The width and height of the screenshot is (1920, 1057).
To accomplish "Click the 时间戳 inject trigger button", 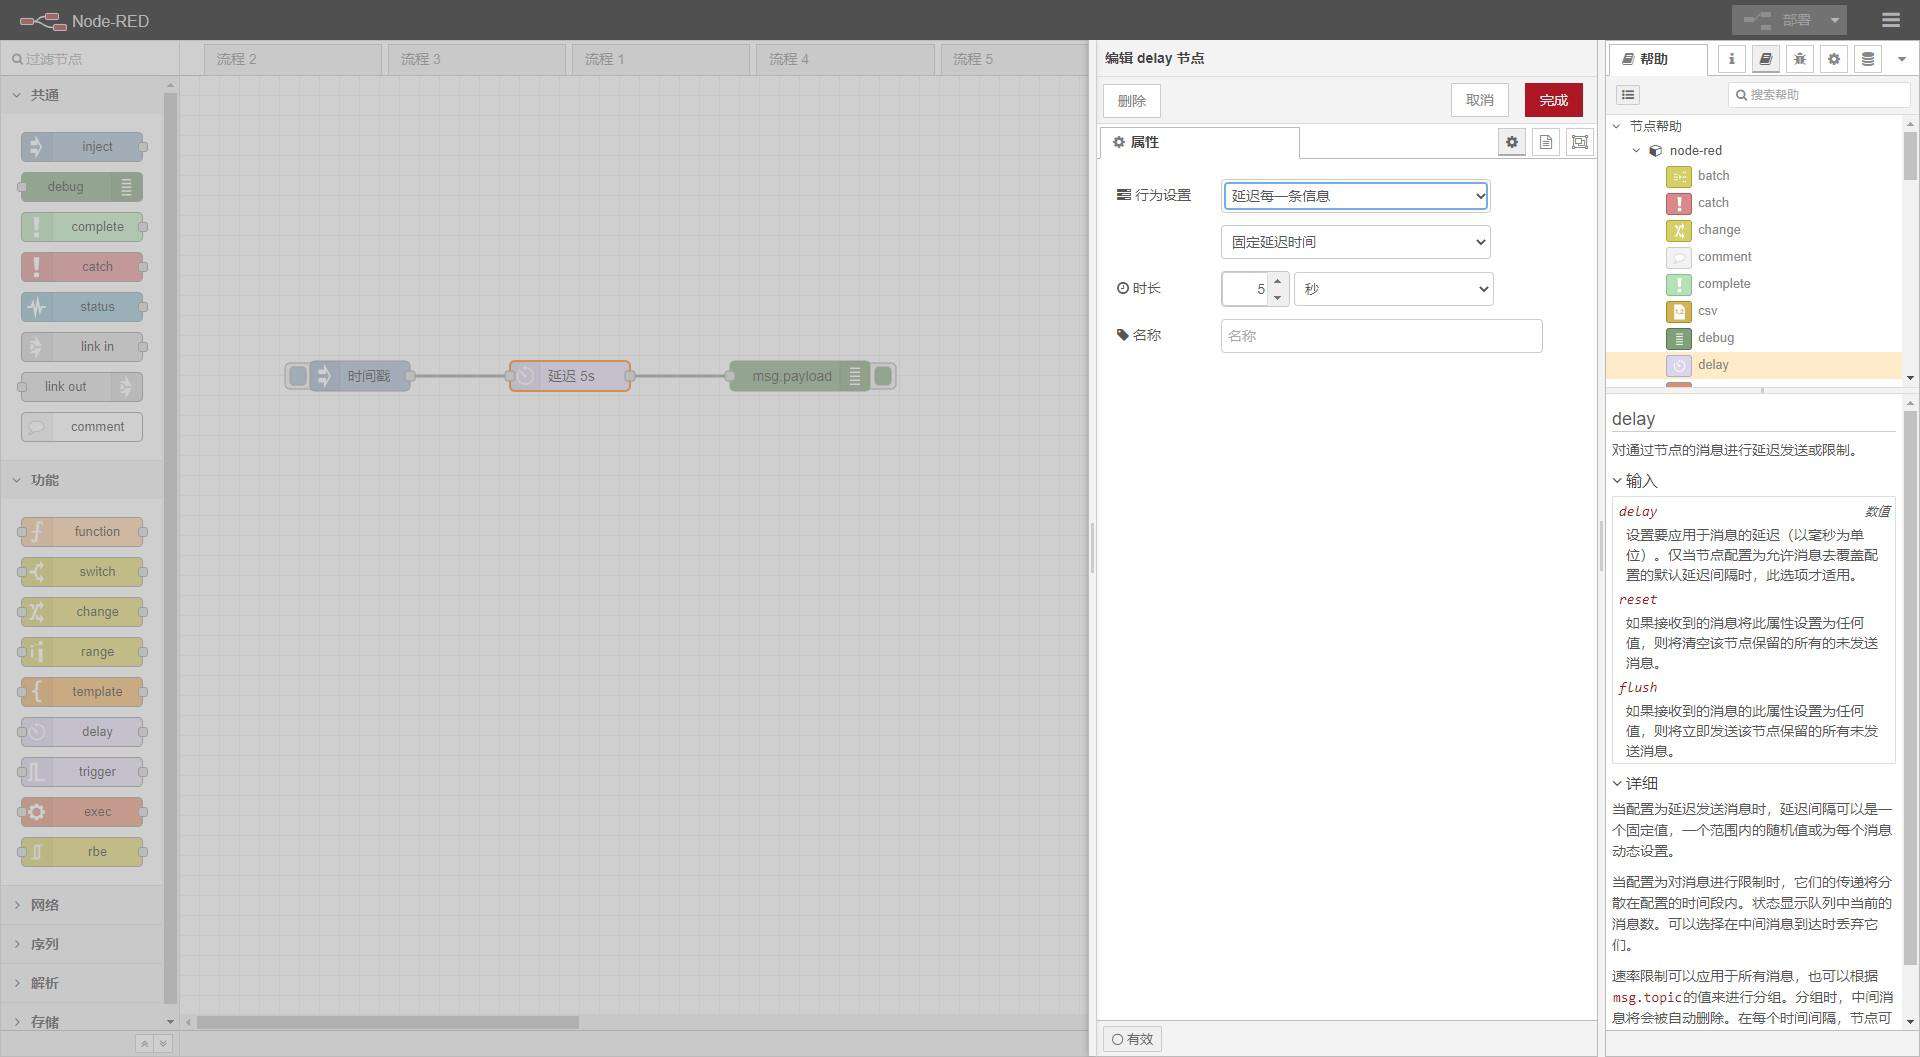I will coord(298,376).
